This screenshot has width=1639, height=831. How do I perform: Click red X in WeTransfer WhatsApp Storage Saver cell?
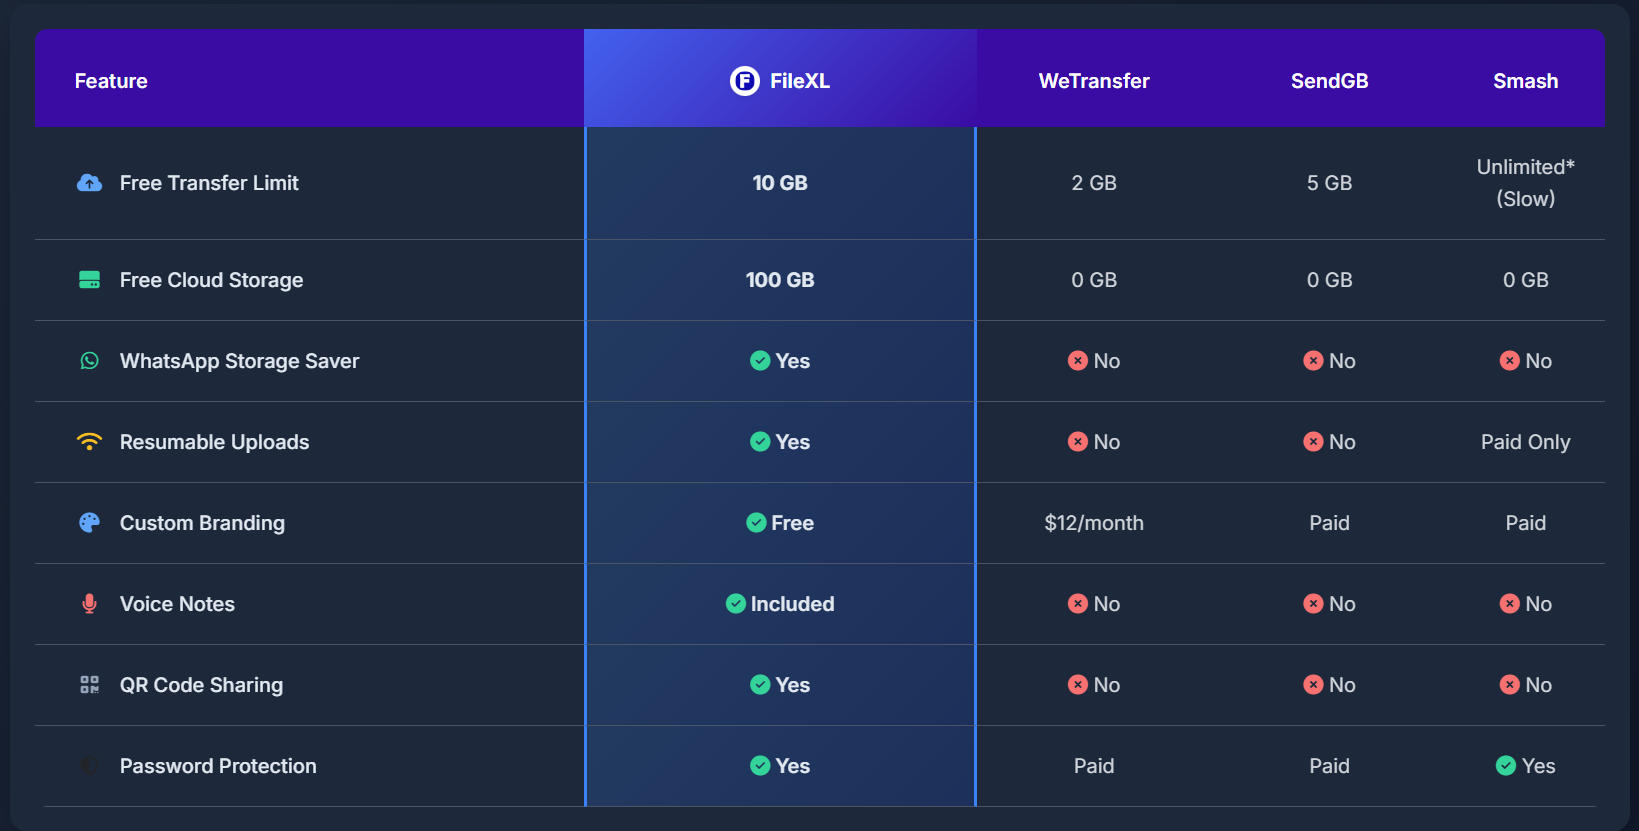pyautogui.click(x=1078, y=361)
